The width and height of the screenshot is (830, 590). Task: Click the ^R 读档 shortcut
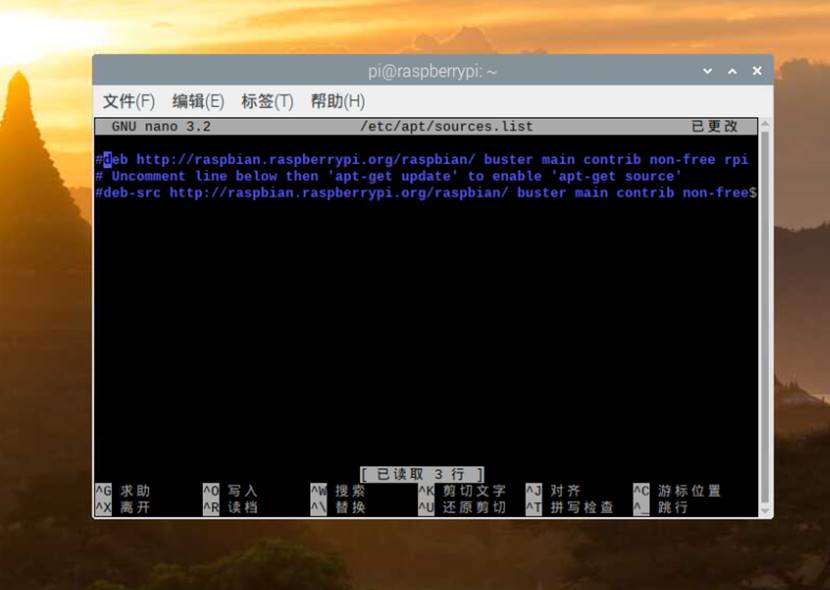coord(230,508)
